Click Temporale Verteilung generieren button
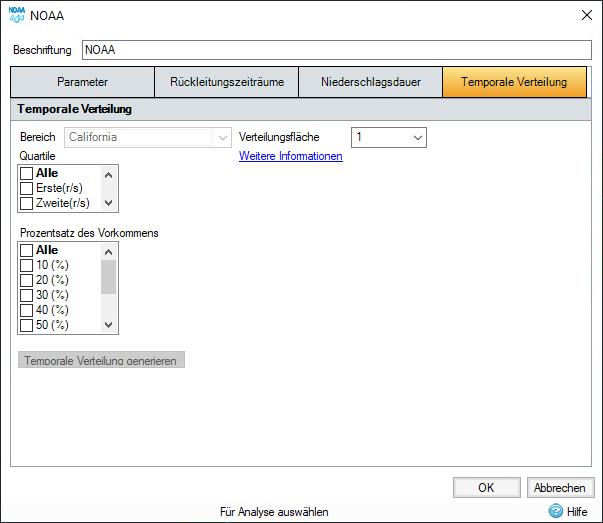 pyautogui.click(x=101, y=360)
